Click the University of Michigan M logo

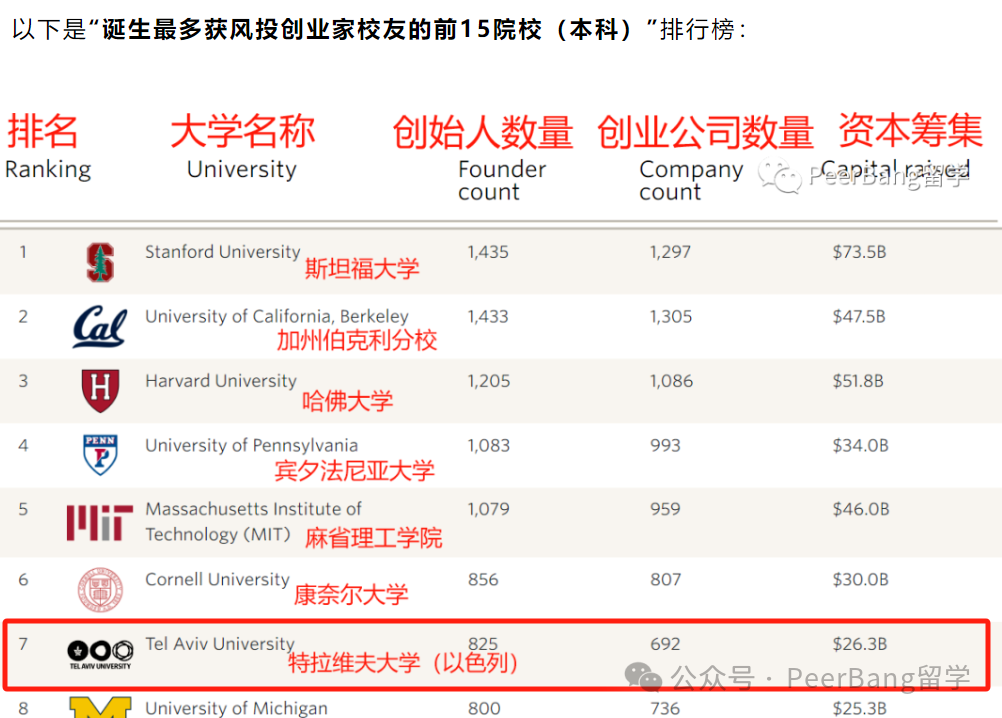point(100,707)
